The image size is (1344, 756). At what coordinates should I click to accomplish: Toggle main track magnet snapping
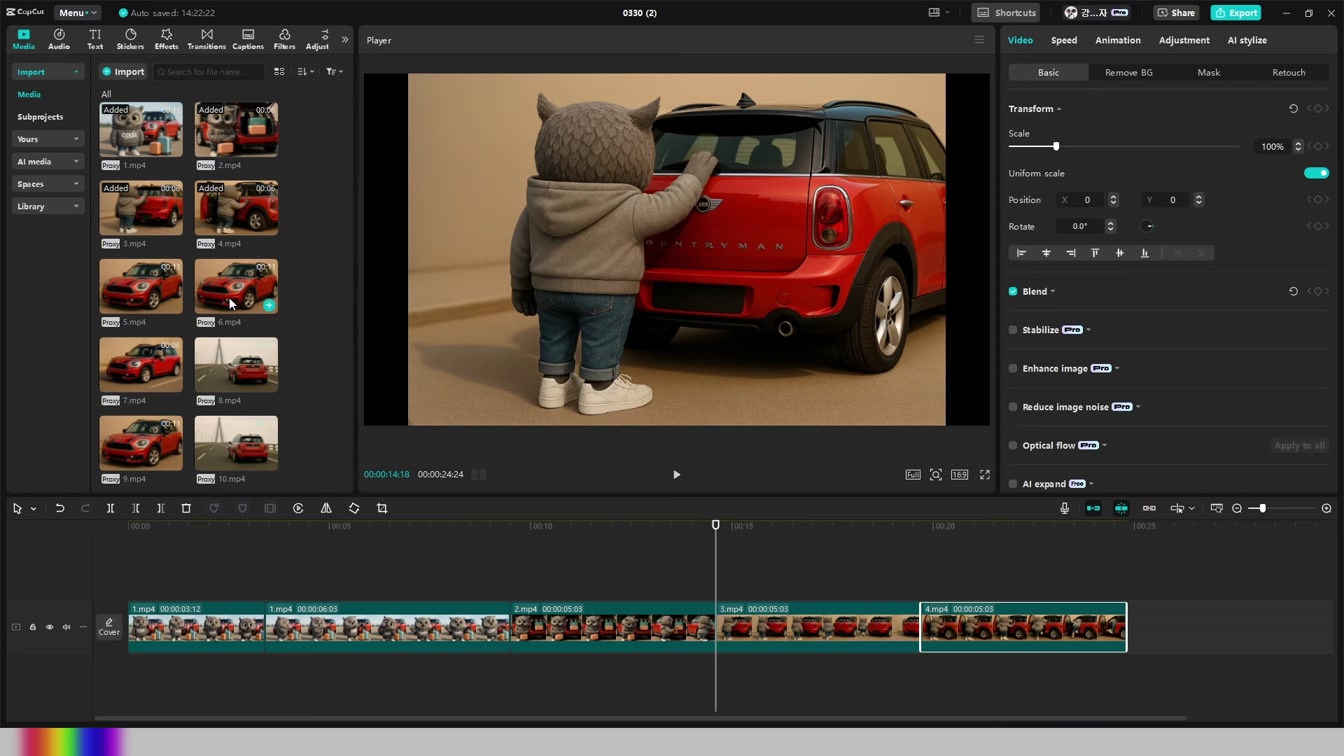pos(1093,508)
